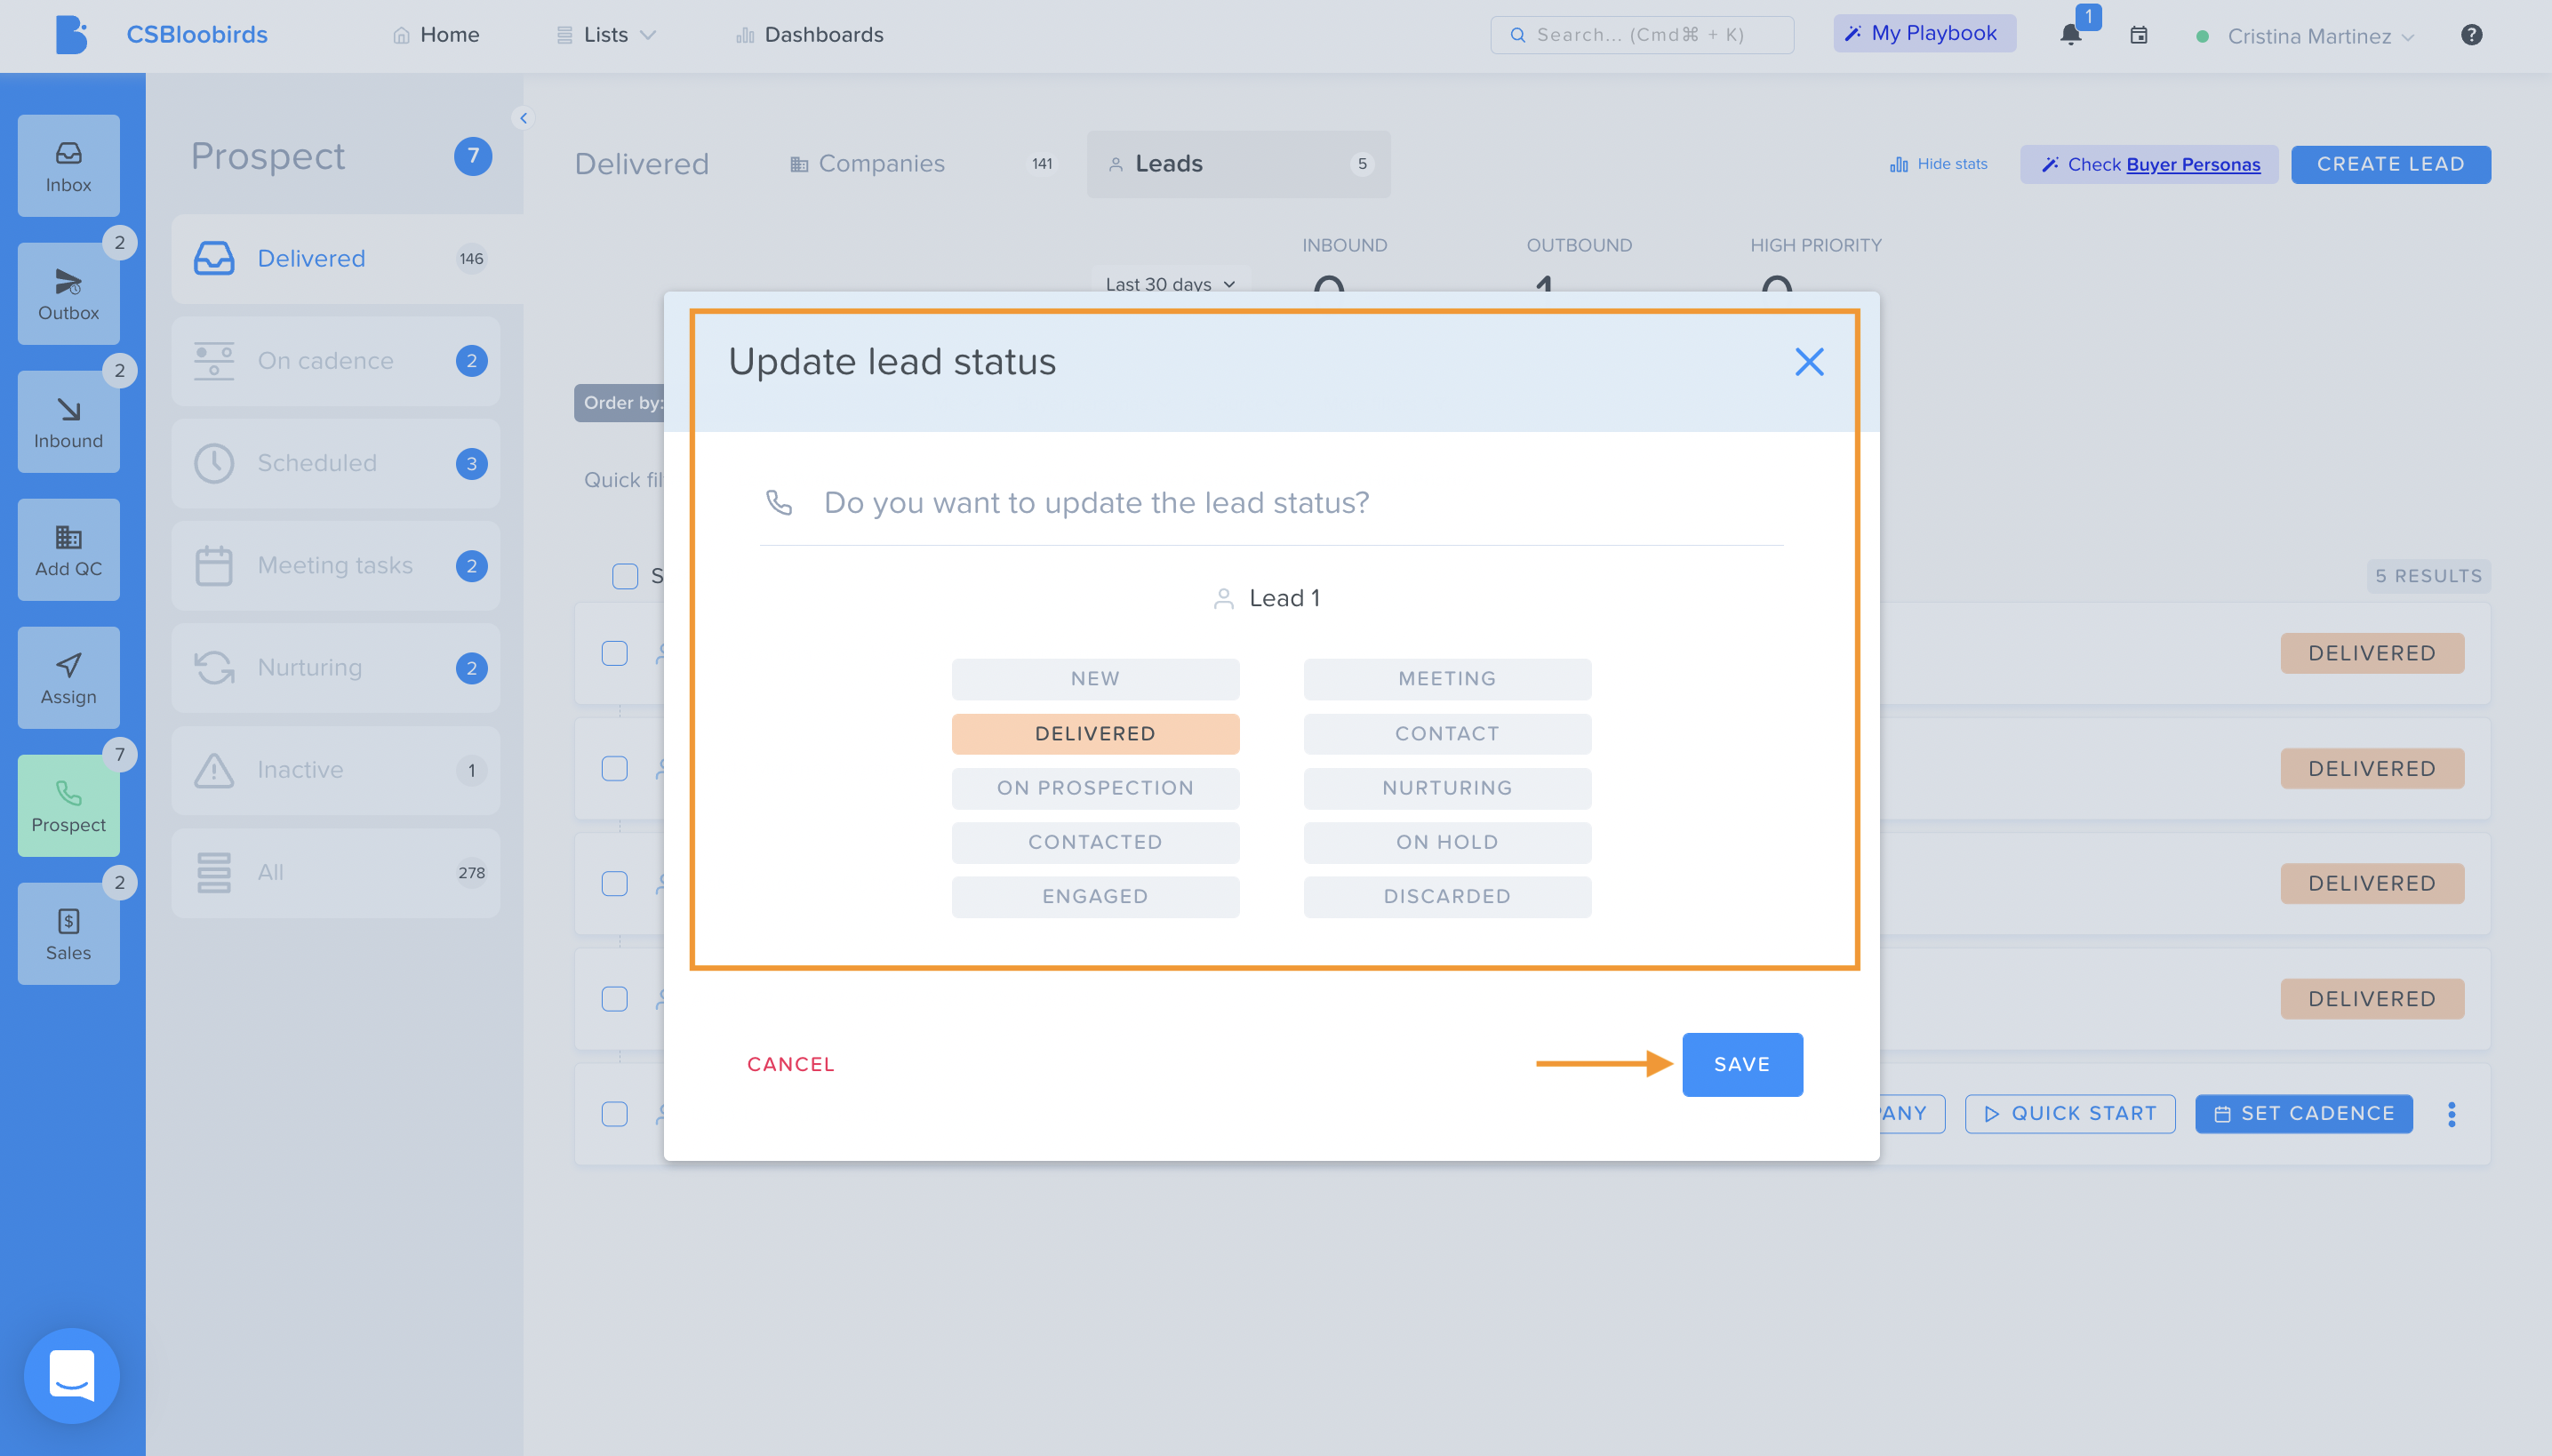Select the DISCARDED status option
The image size is (2552, 1456).
(1447, 897)
